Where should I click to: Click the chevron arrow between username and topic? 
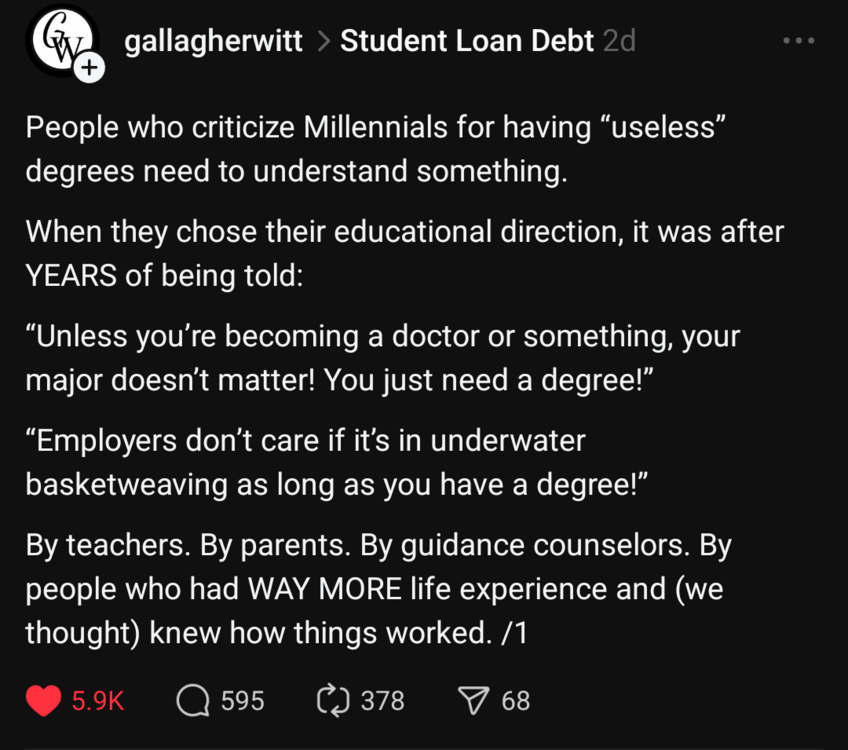[322, 42]
